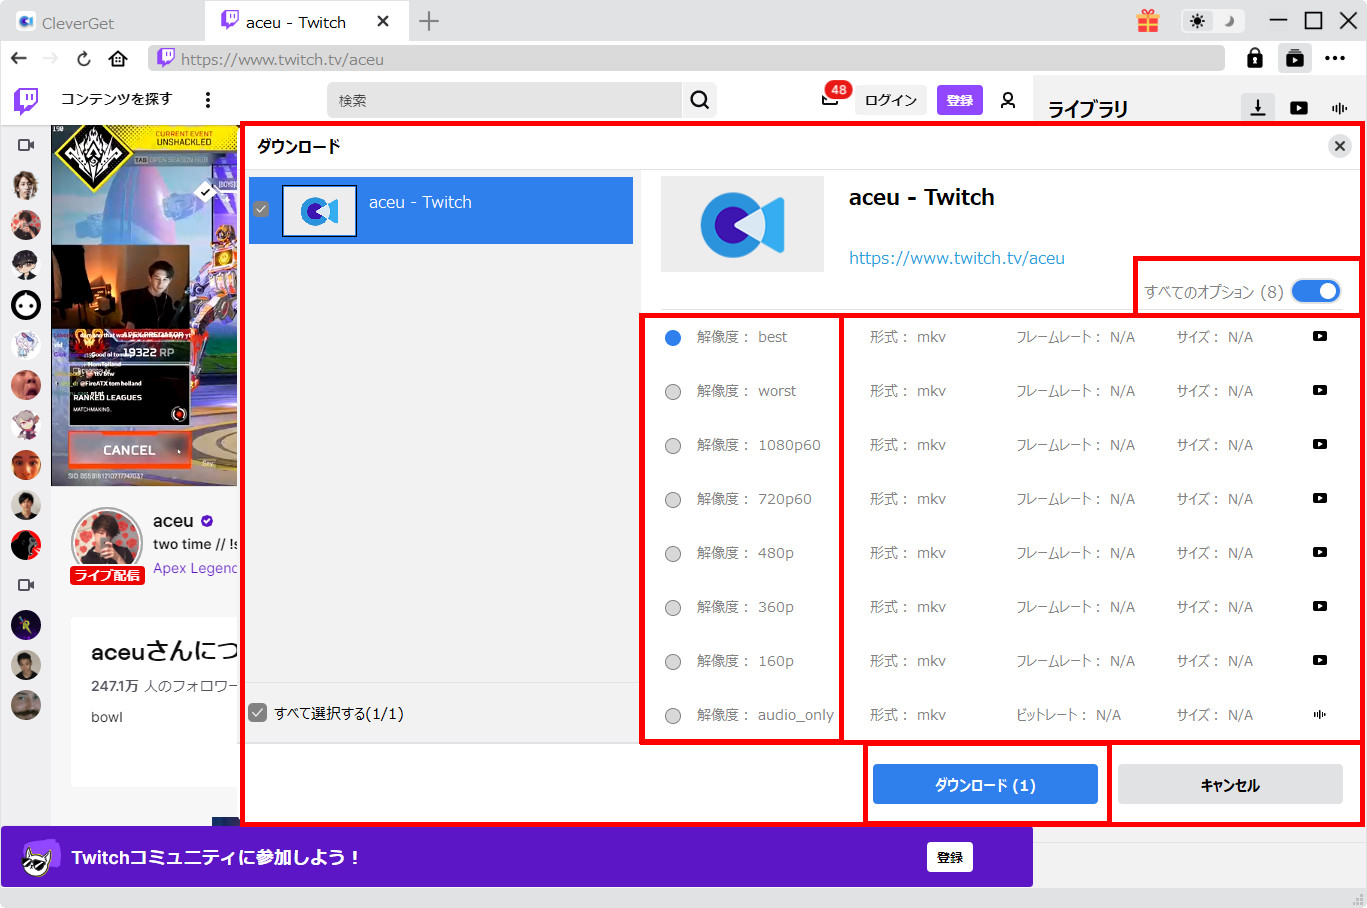Switch to the library video tab
The height and width of the screenshot is (908, 1367).
pyautogui.click(x=1299, y=108)
